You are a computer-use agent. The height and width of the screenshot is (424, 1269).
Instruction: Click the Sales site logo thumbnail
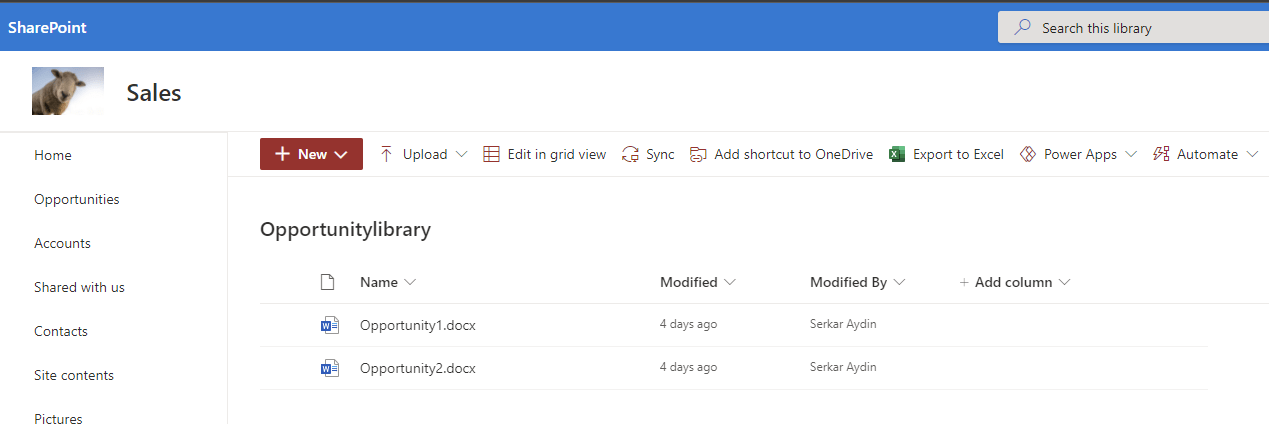[68, 91]
